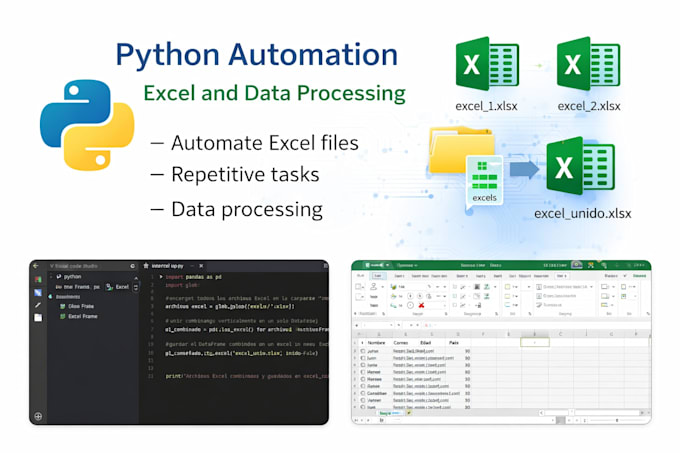Click the Correo header cell

[x=401, y=342]
